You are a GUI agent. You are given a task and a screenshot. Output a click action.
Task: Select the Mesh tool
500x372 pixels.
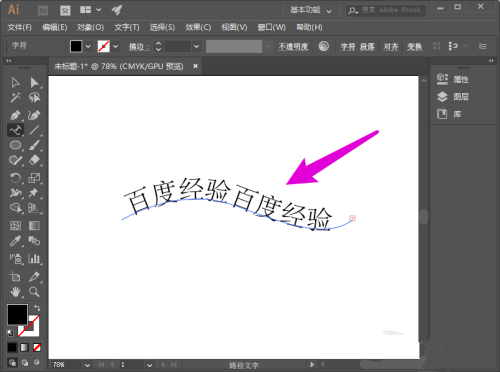click(15, 226)
